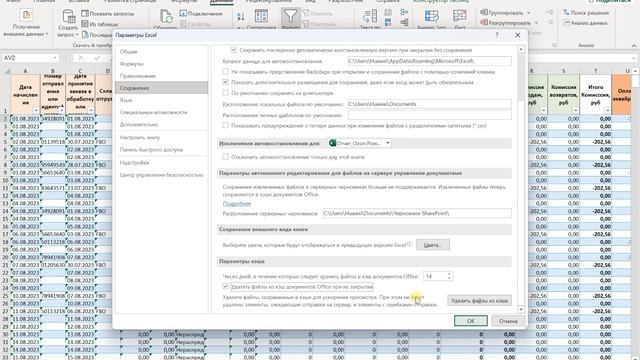Select Общие category in options dialog

(x=161, y=52)
